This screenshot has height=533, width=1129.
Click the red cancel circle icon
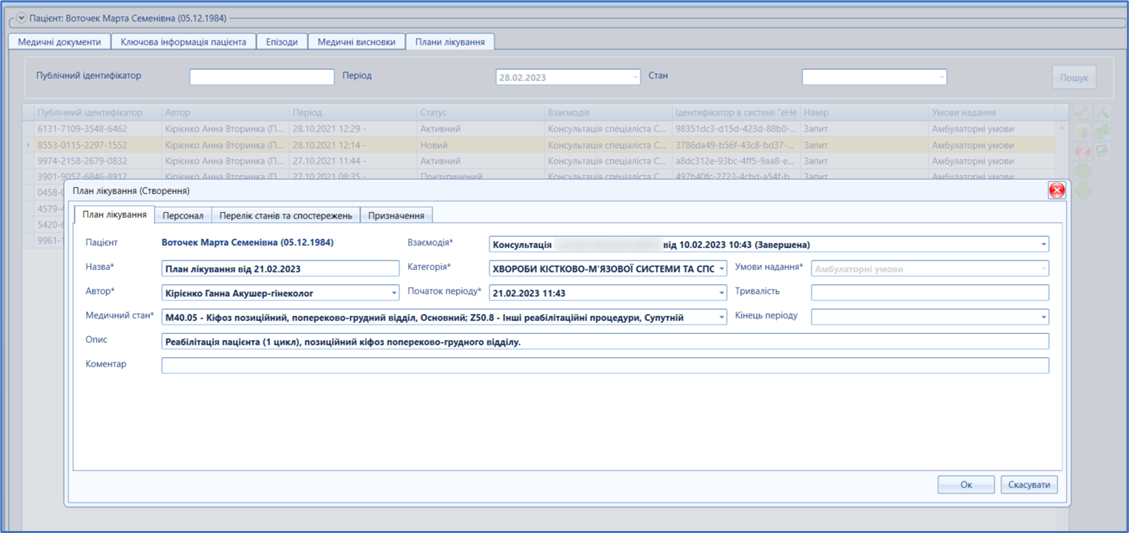pos(1082,151)
